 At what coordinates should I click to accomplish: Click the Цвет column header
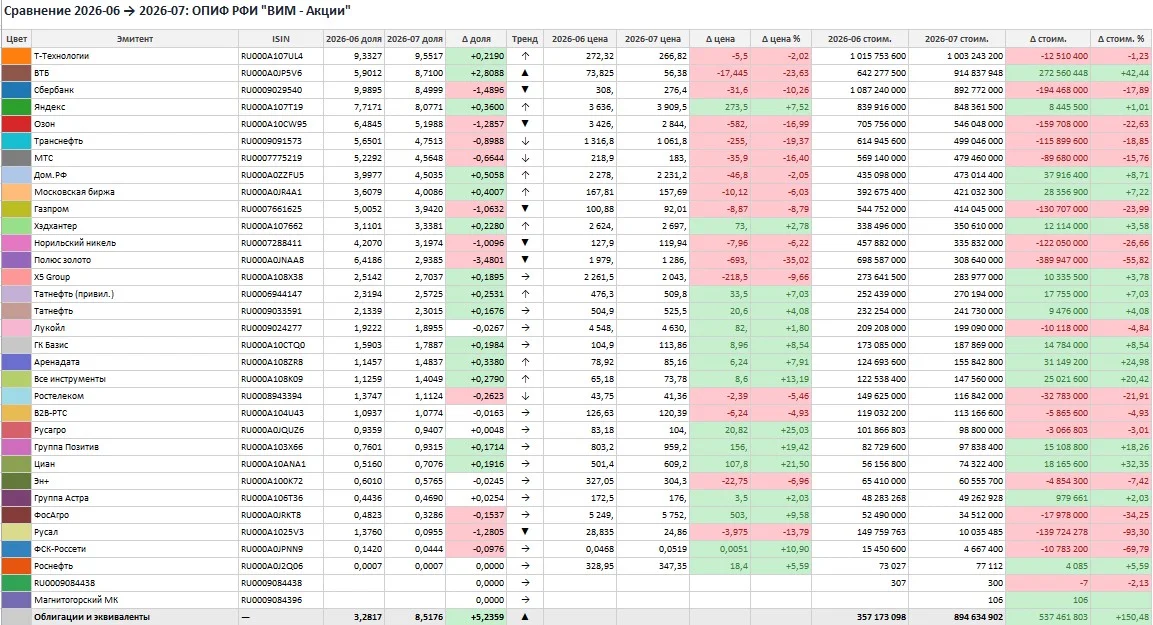pyautogui.click(x=16, y=39)
